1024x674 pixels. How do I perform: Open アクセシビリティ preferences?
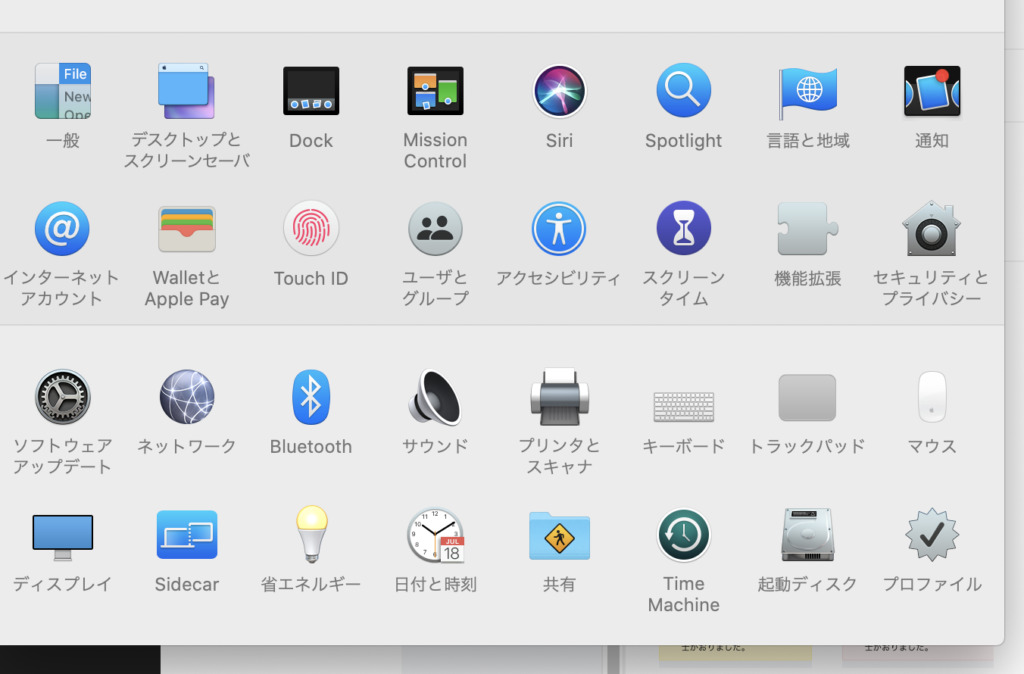click(x=560, y=229)
